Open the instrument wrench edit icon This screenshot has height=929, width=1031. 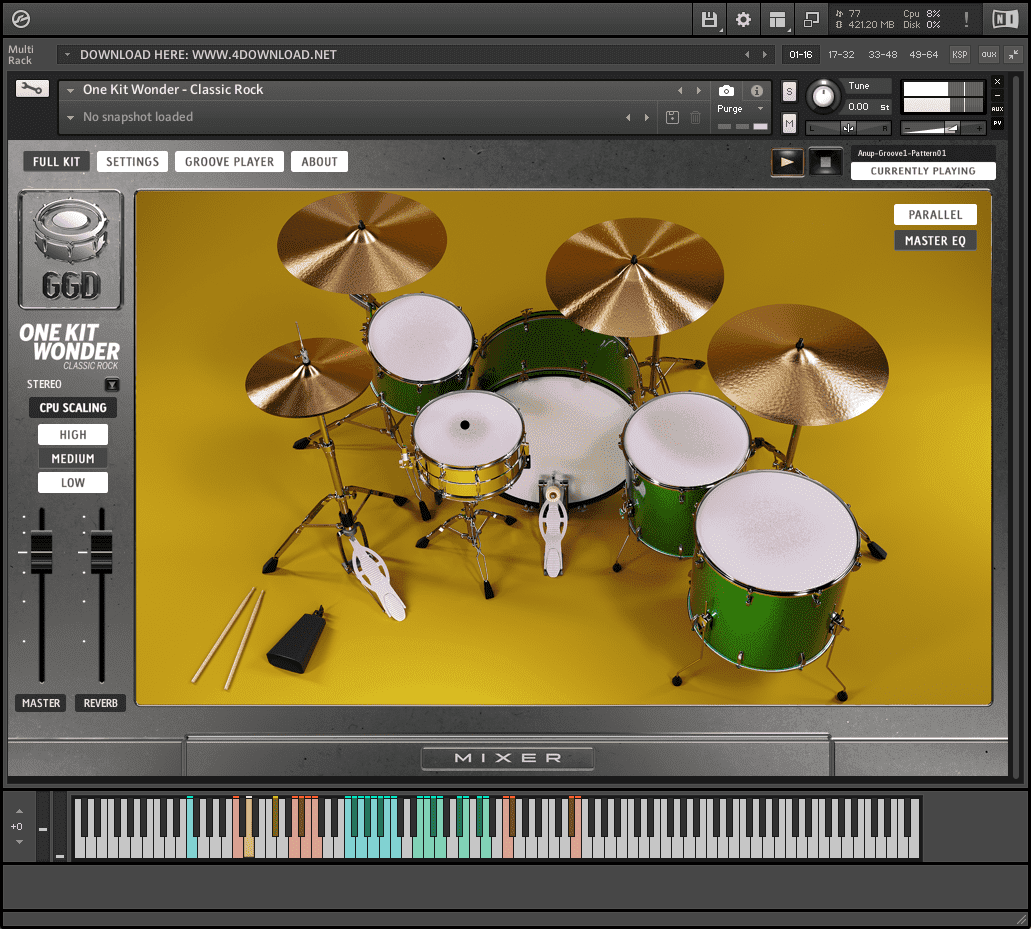coord(32,88)
